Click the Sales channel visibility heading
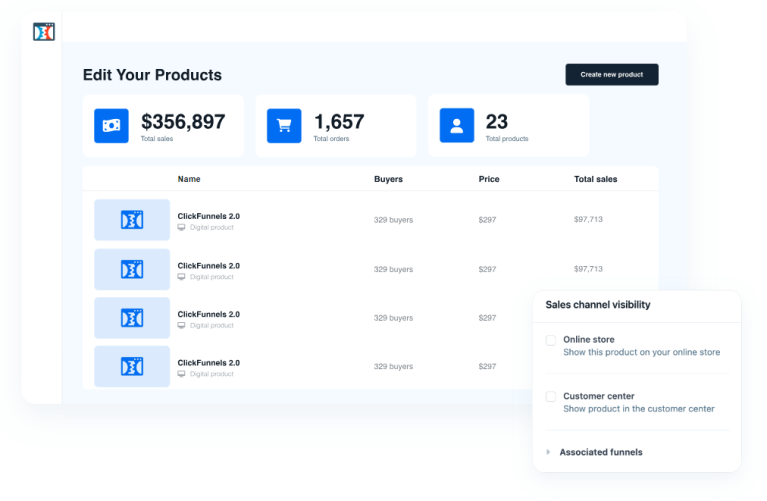The image size is (767, 501). tap(598, 305)
